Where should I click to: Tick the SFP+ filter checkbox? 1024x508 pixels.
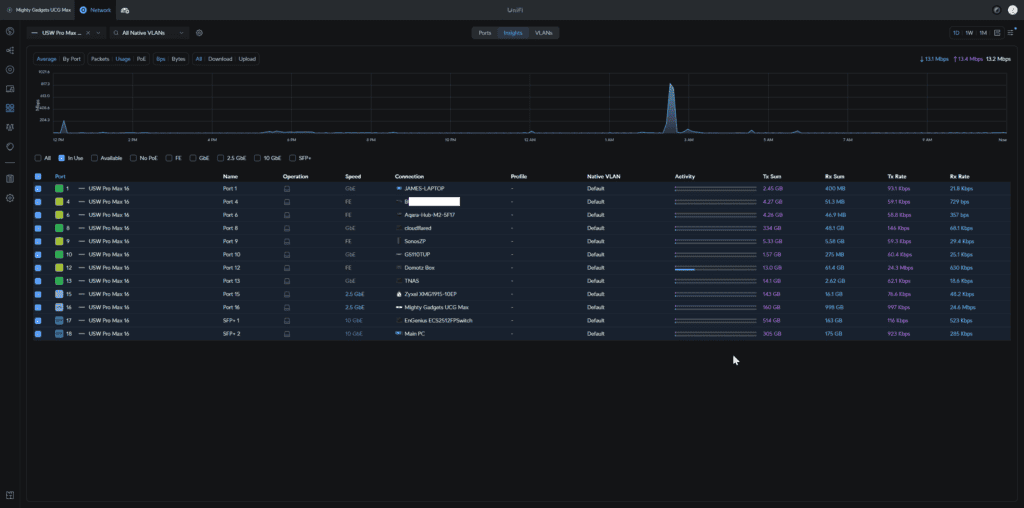point(292,158)
